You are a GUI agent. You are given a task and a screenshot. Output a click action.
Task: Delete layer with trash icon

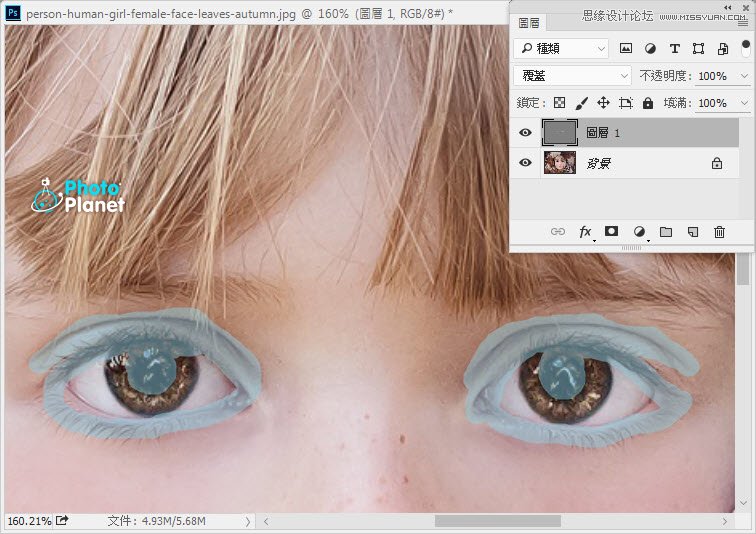(x=719, y=232)
